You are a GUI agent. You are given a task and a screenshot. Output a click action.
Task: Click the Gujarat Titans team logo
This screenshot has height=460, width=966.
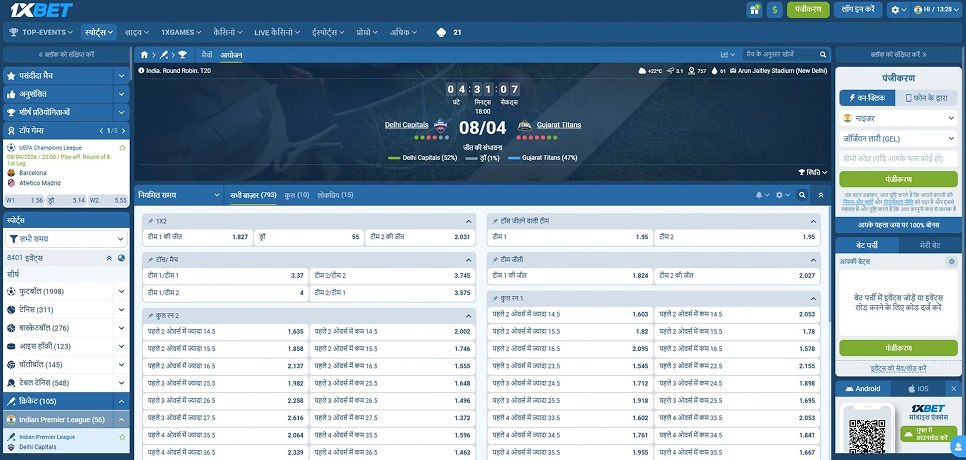(524, 125)
